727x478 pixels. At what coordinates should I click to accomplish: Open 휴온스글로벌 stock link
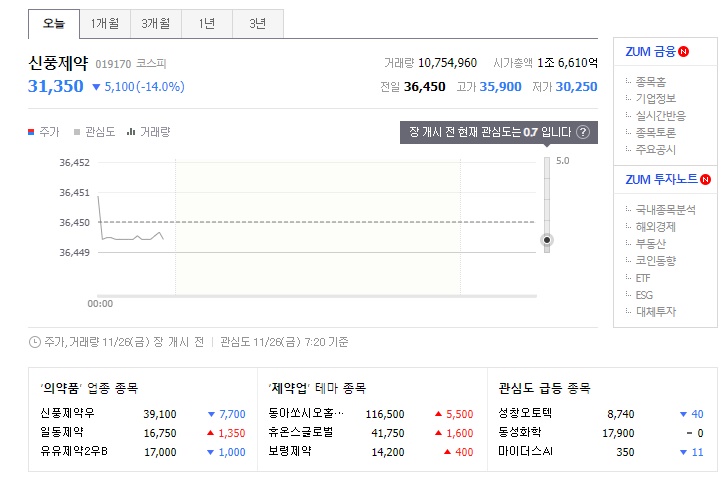301,432
